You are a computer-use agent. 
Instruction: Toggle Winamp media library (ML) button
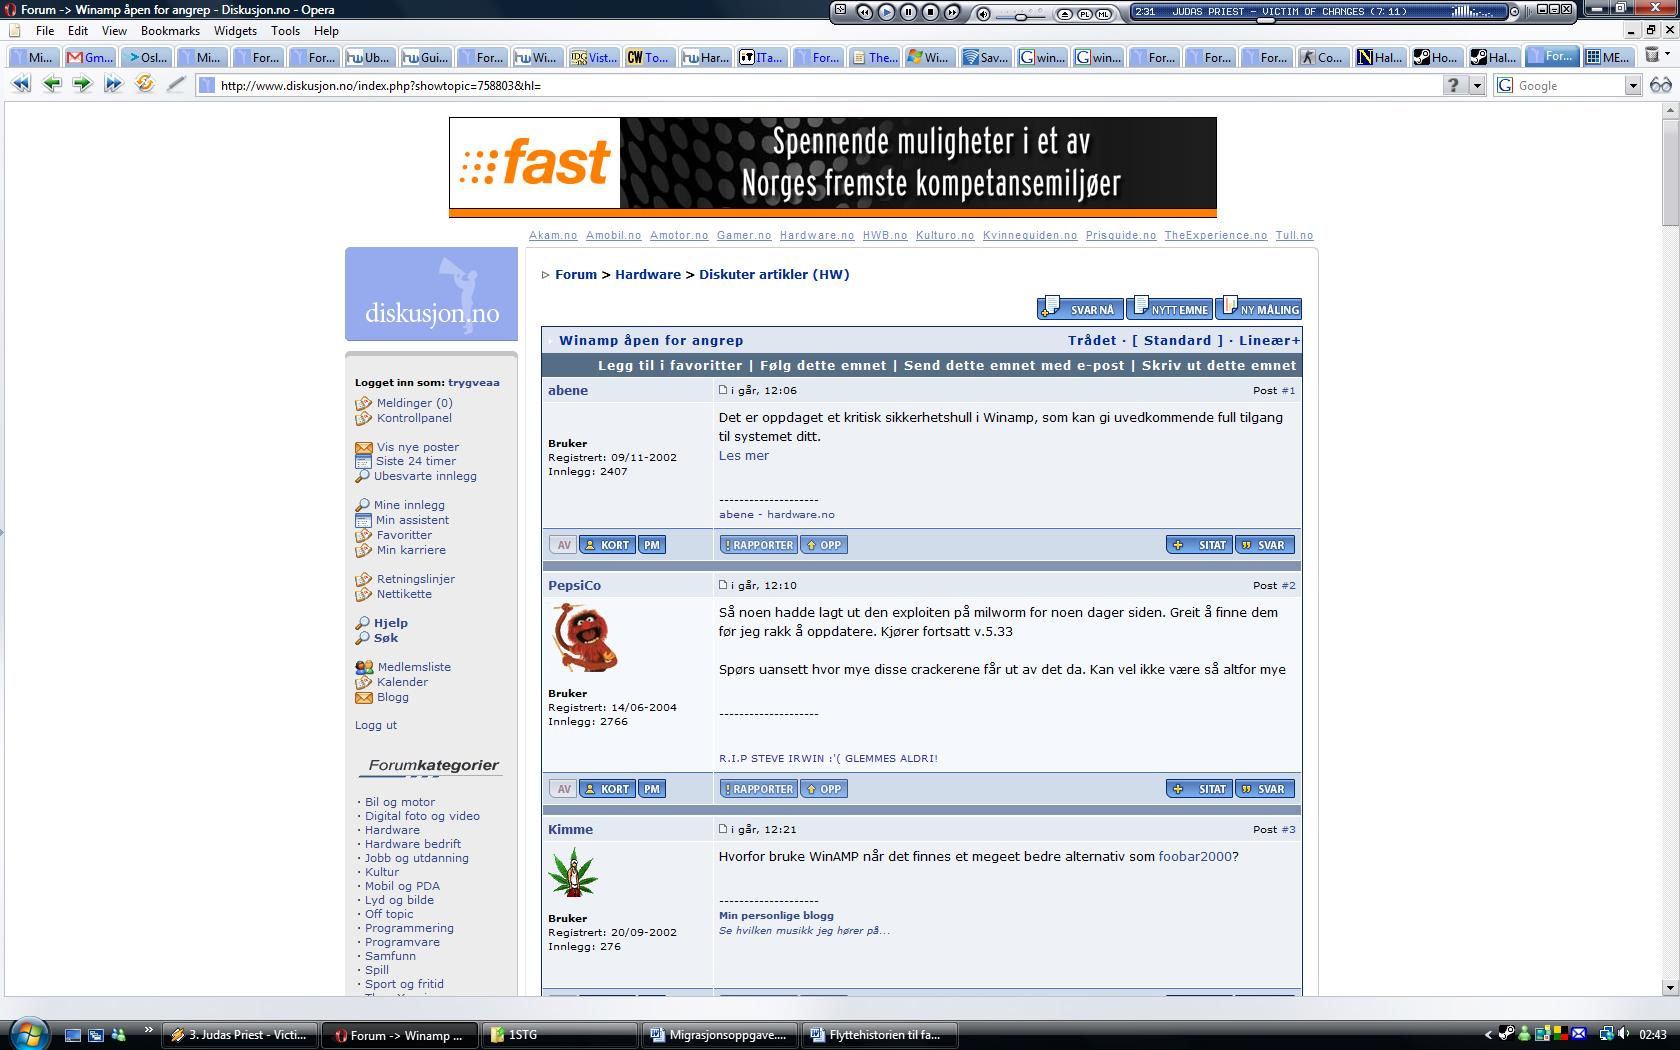pos(1104,13)
